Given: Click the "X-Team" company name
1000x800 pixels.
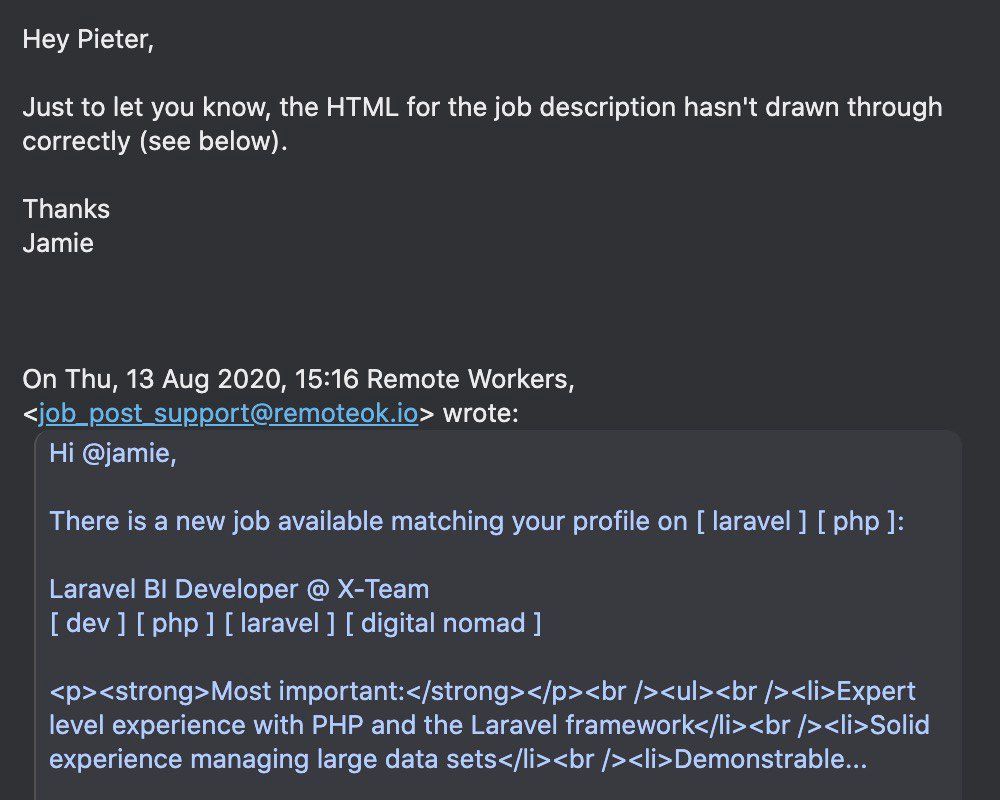Looking at the screenshot, I should pyautogui.click(x=380, y=589).
